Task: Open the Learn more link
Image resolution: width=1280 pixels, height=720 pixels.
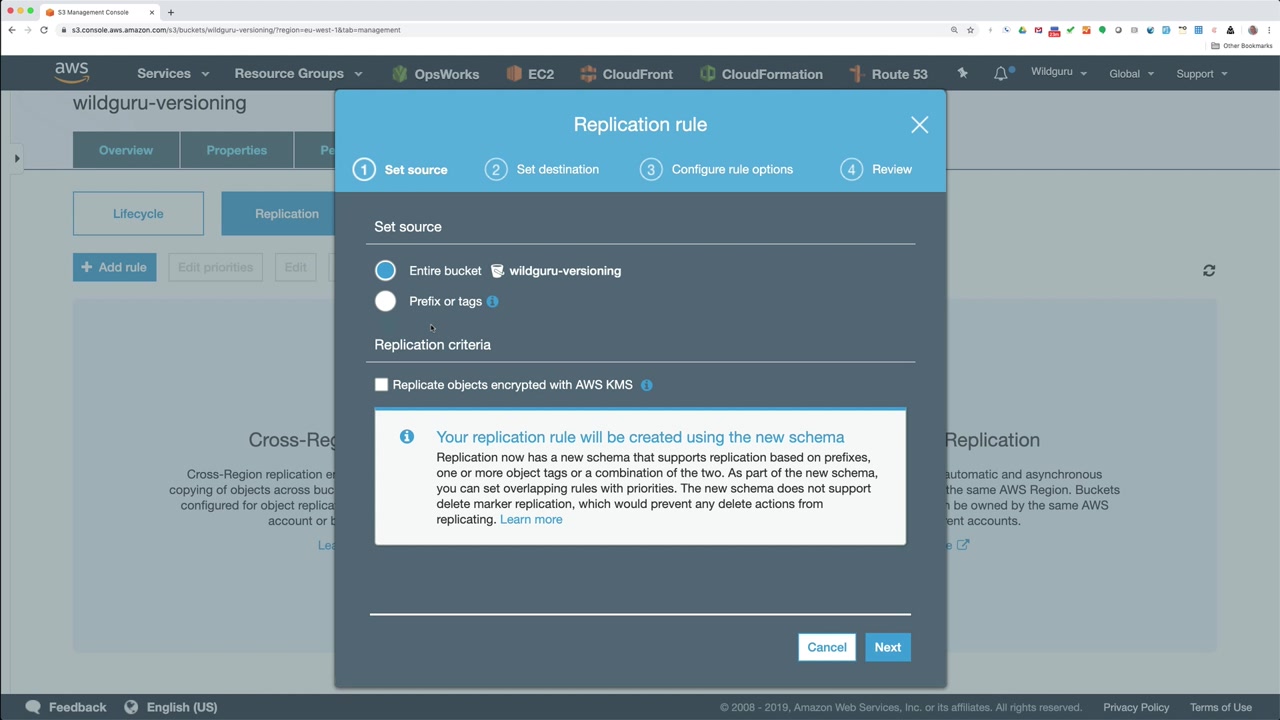Action: 531,520
